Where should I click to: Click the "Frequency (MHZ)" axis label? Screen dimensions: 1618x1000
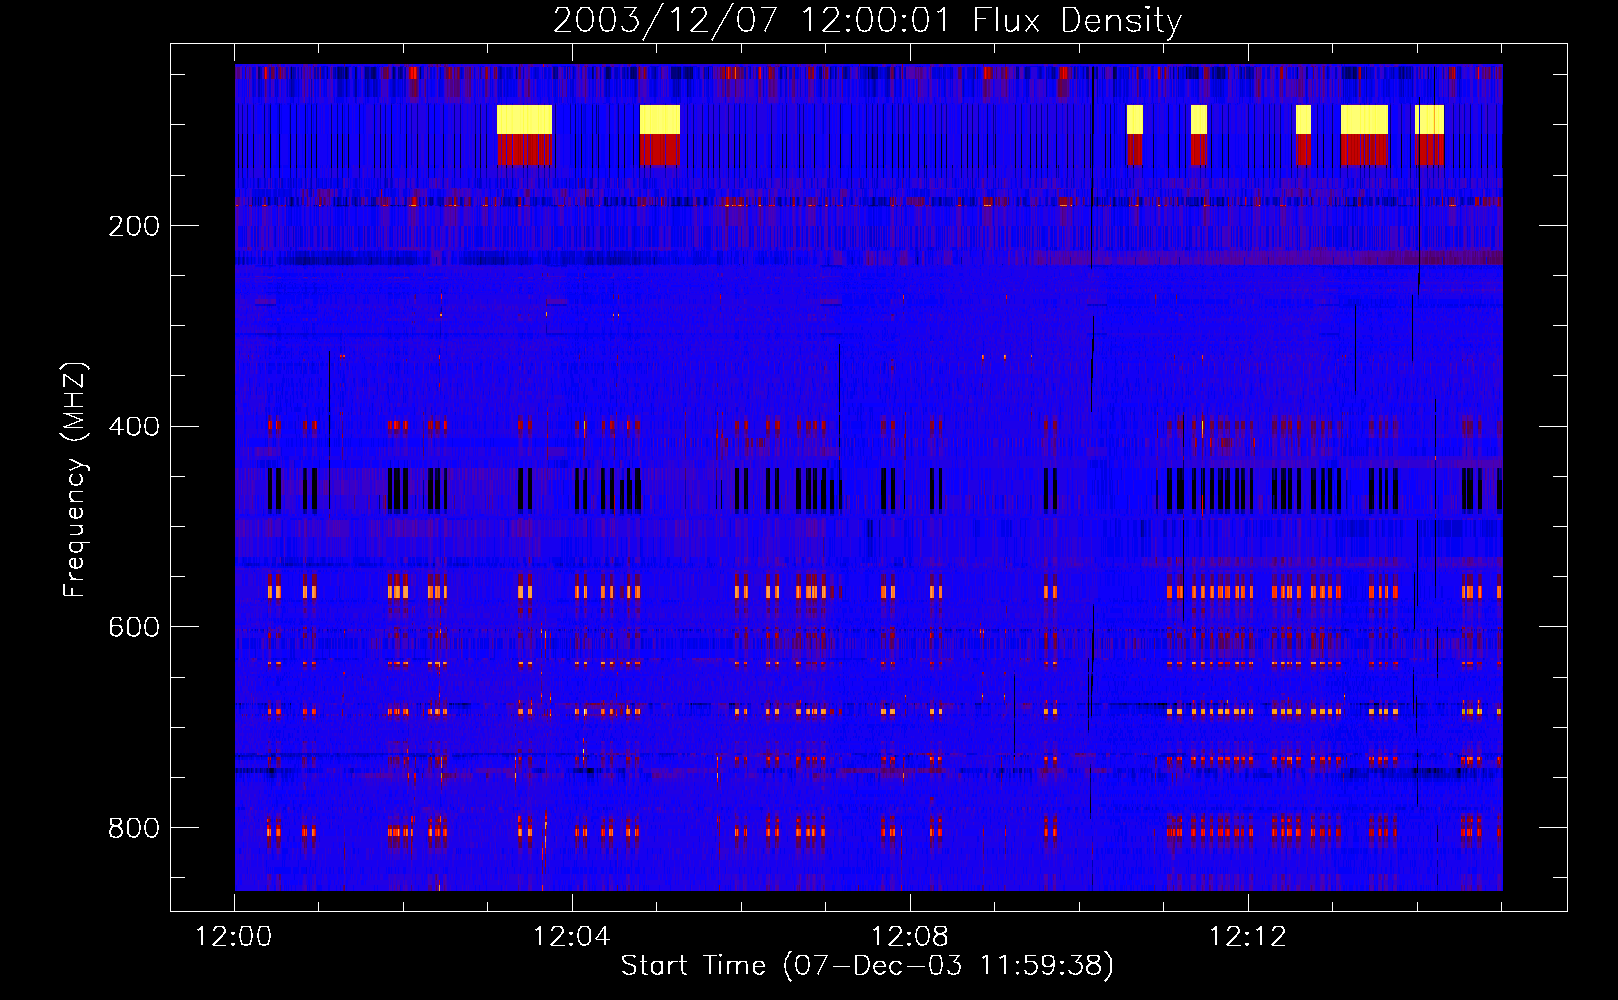pos(75,479)
